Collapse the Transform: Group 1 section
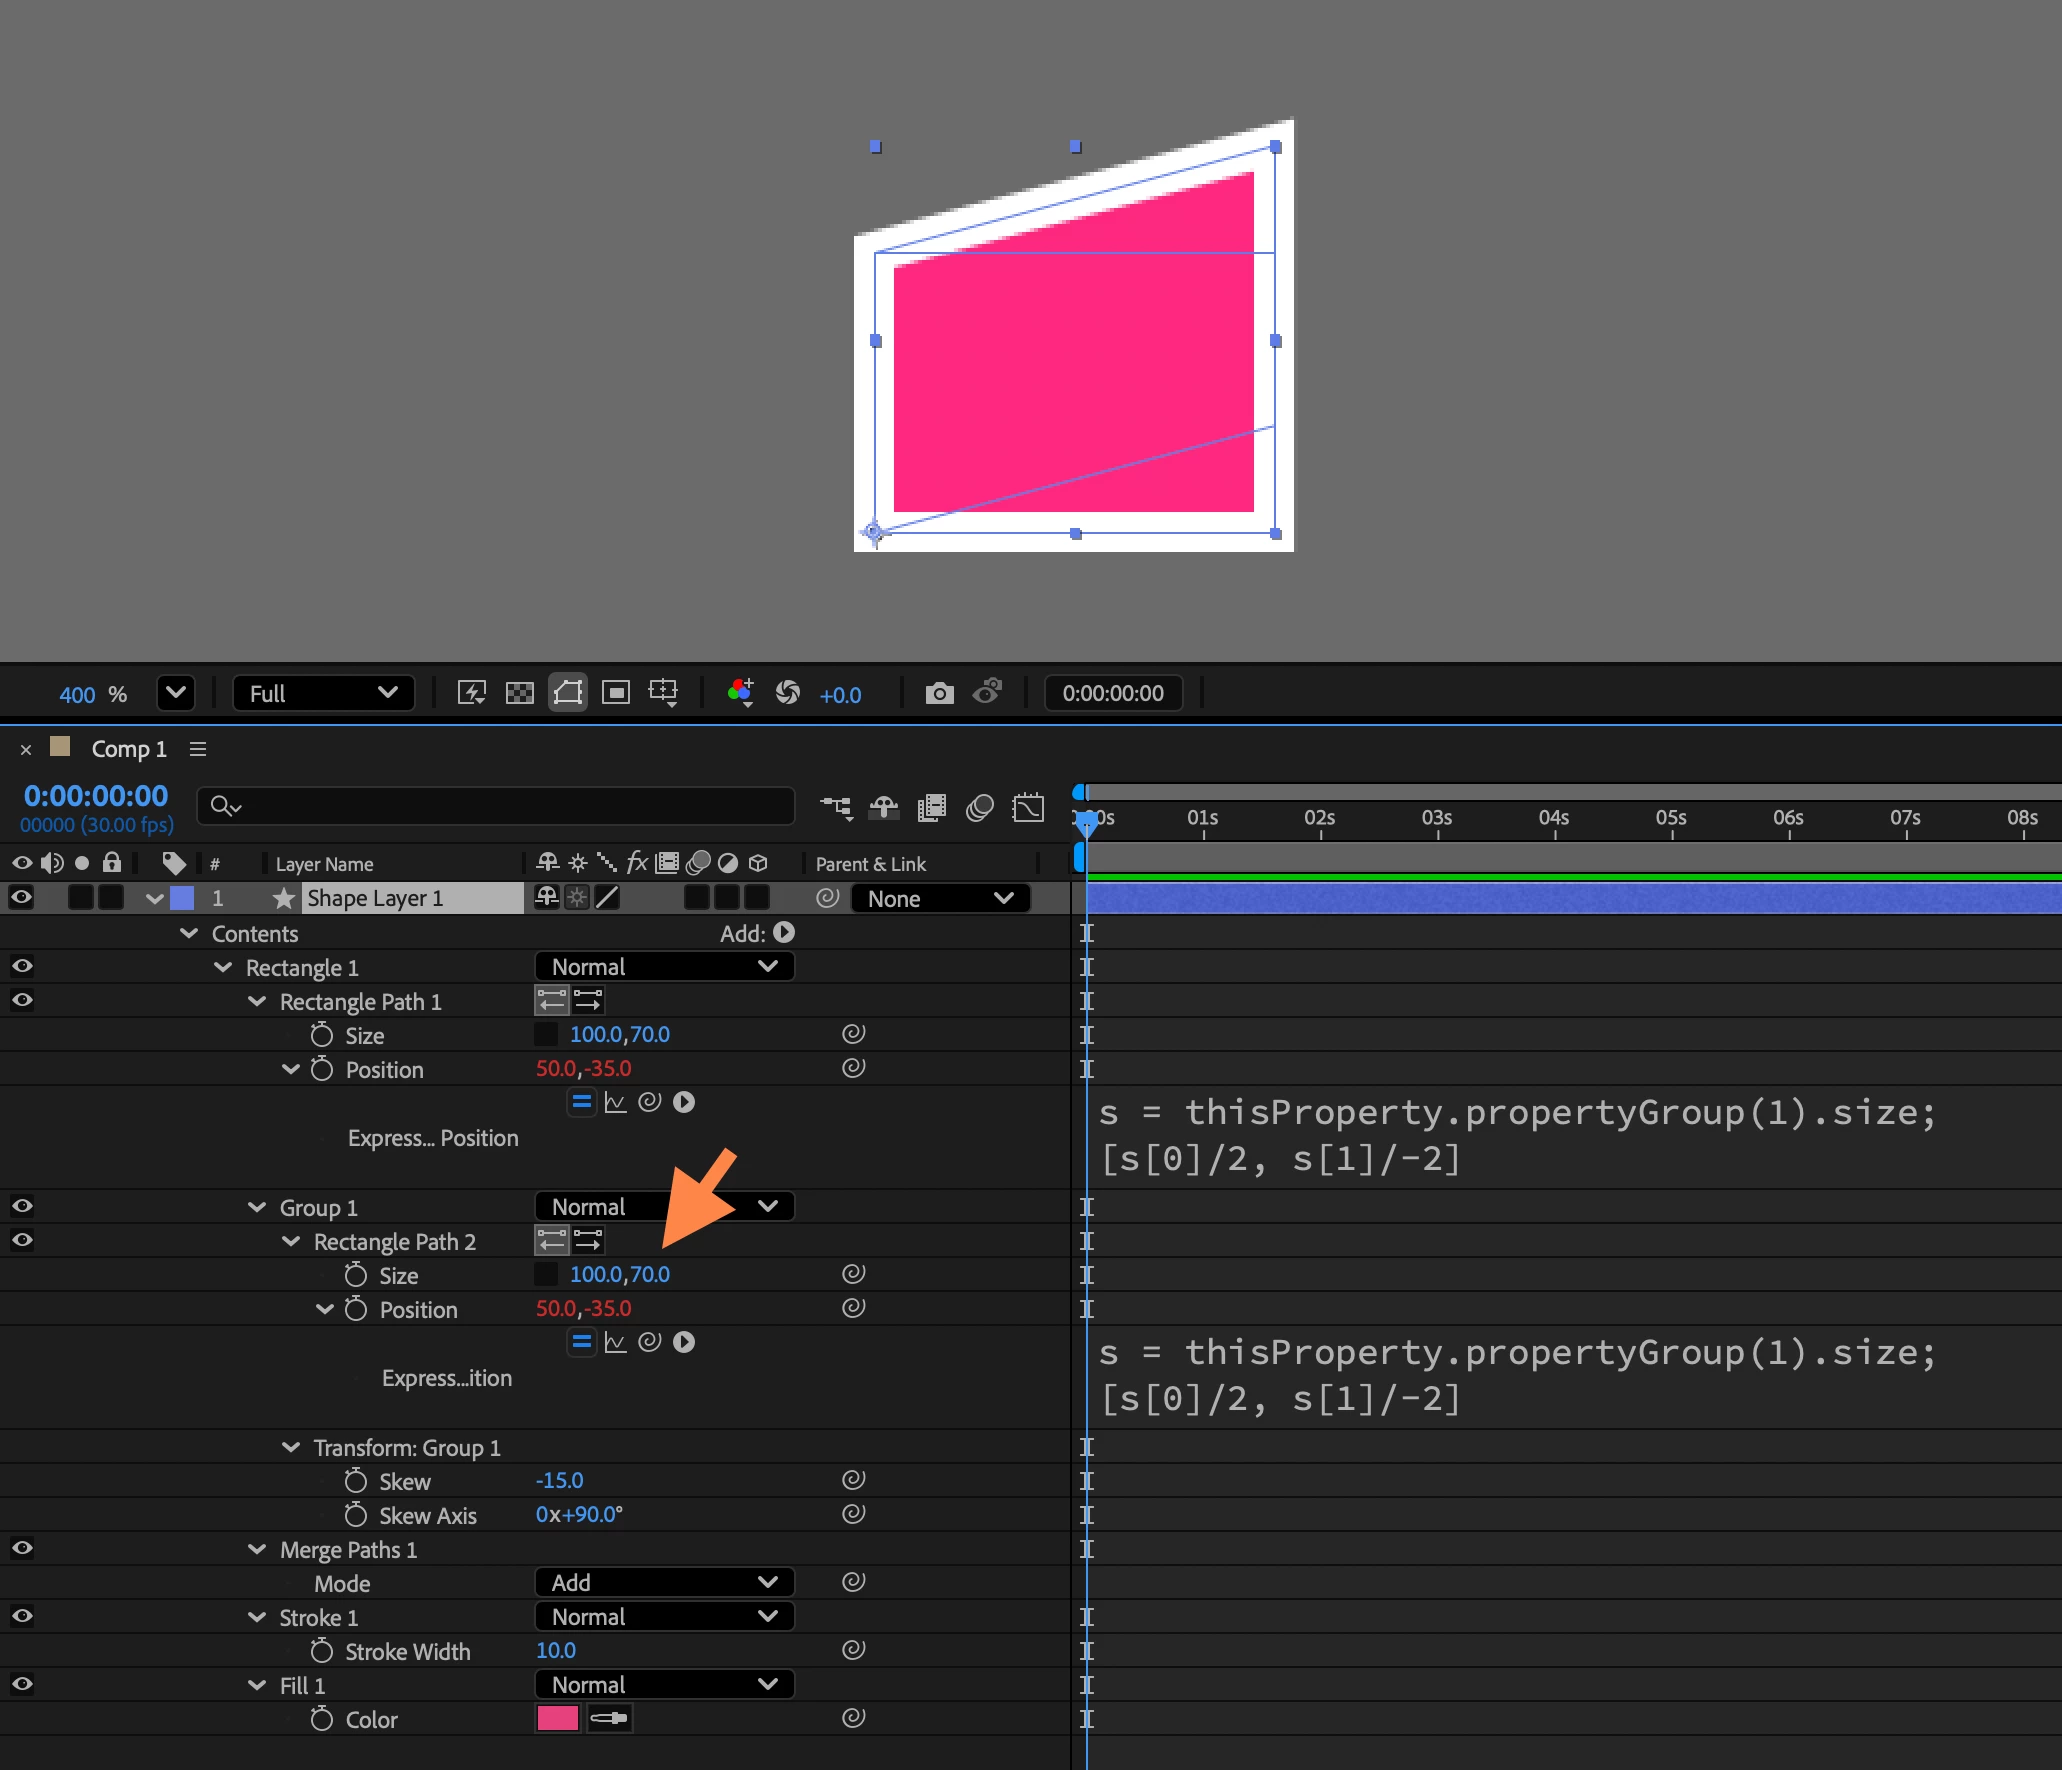 291,1447
